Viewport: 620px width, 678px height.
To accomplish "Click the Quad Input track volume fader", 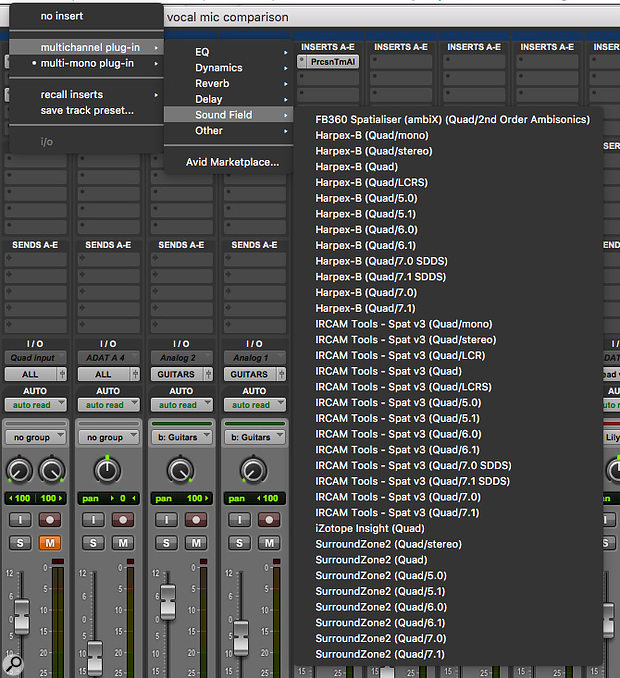I will (22, 617).
